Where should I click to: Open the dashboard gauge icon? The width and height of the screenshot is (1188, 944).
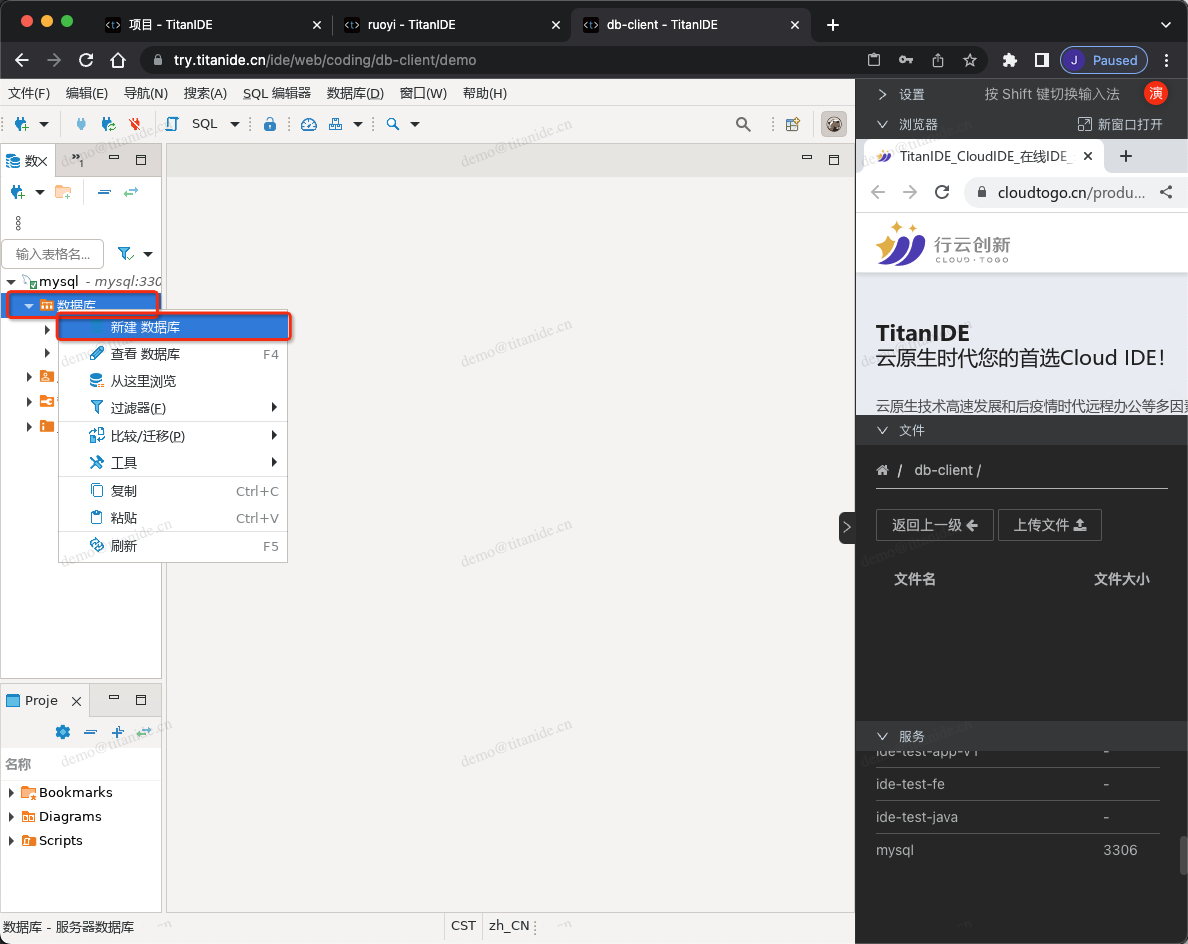tap(309, 124)
